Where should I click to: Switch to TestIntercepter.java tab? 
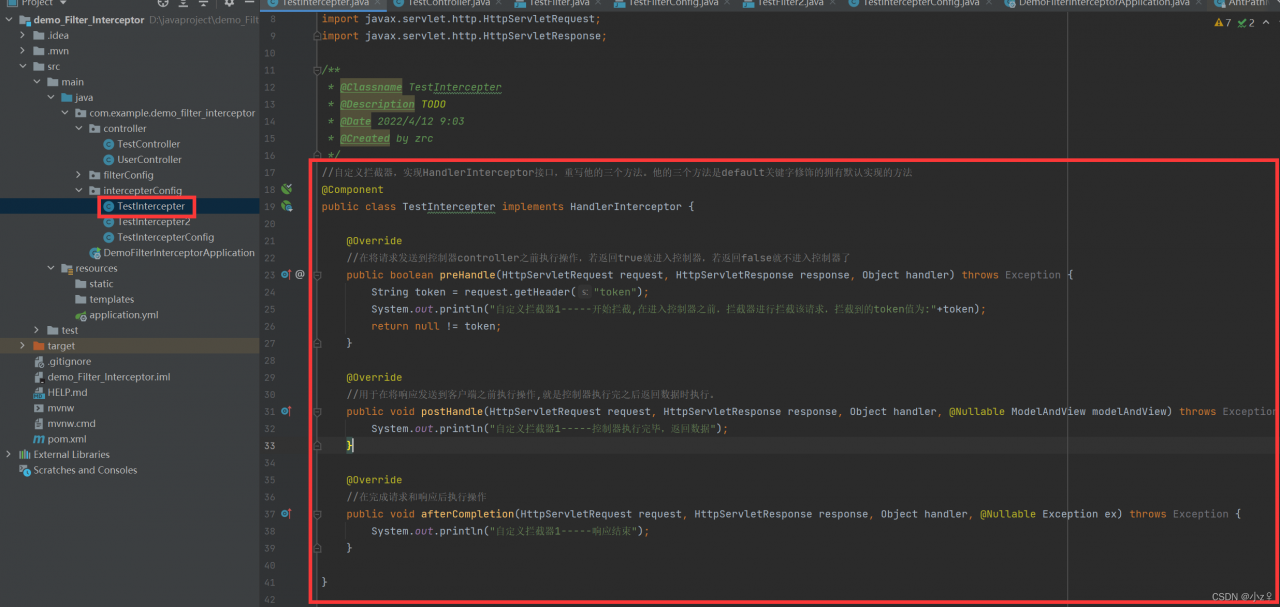(x=325, y=3)
